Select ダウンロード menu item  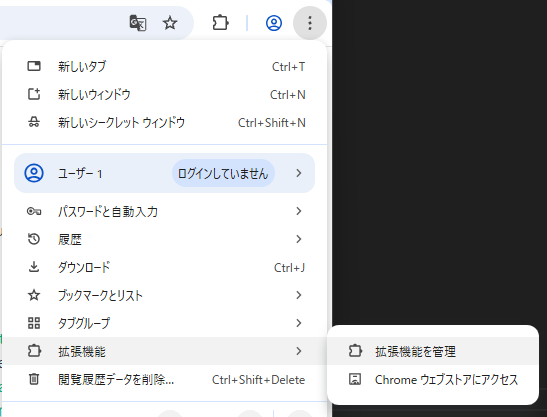pos(165,267)
